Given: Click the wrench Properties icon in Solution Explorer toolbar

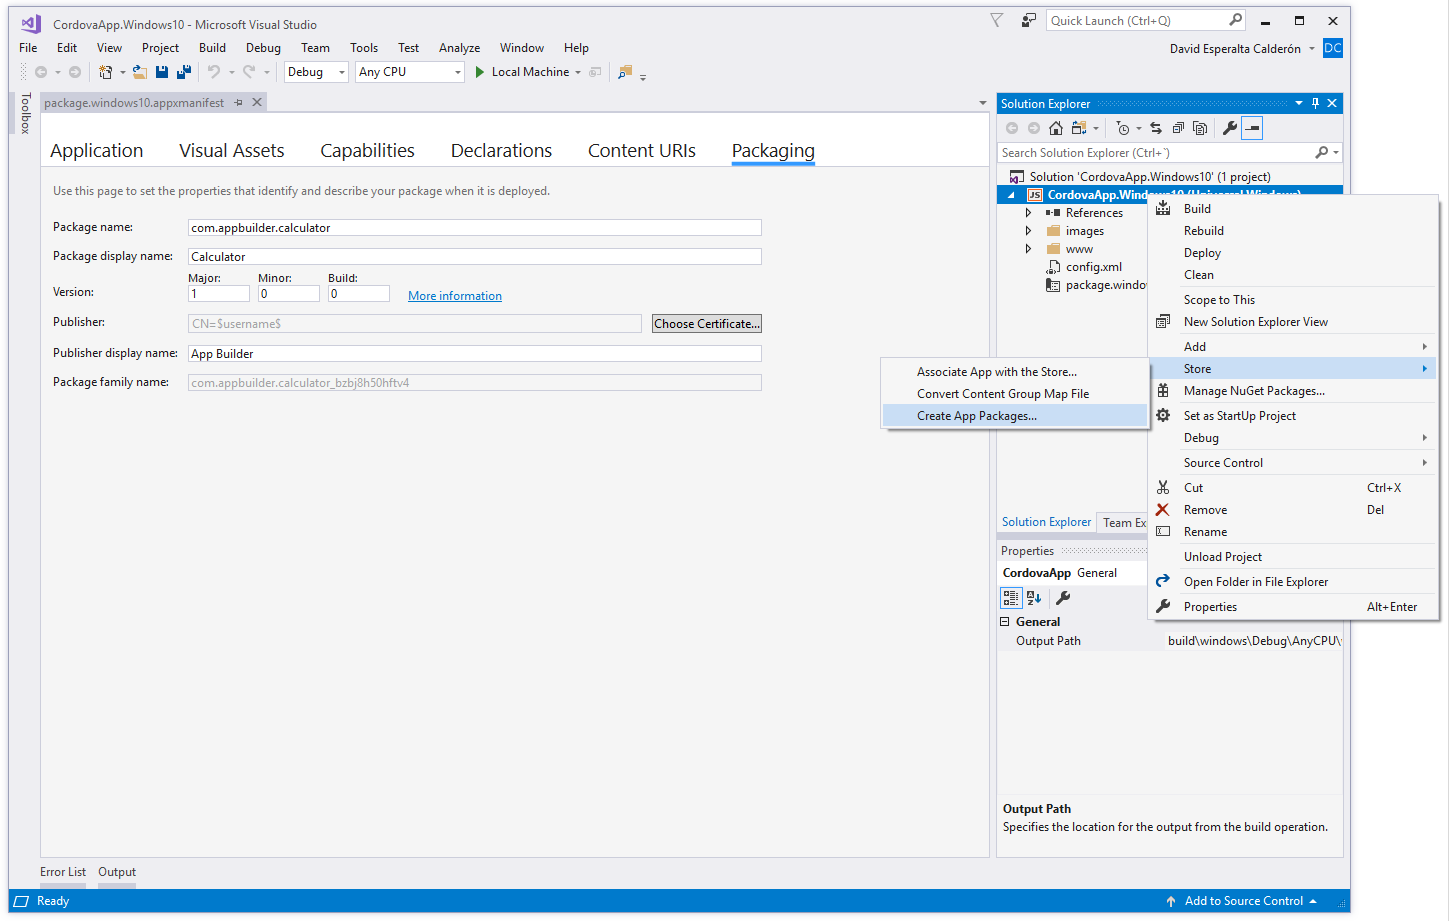Looking at the screenshot, I should coord(1230,128).
